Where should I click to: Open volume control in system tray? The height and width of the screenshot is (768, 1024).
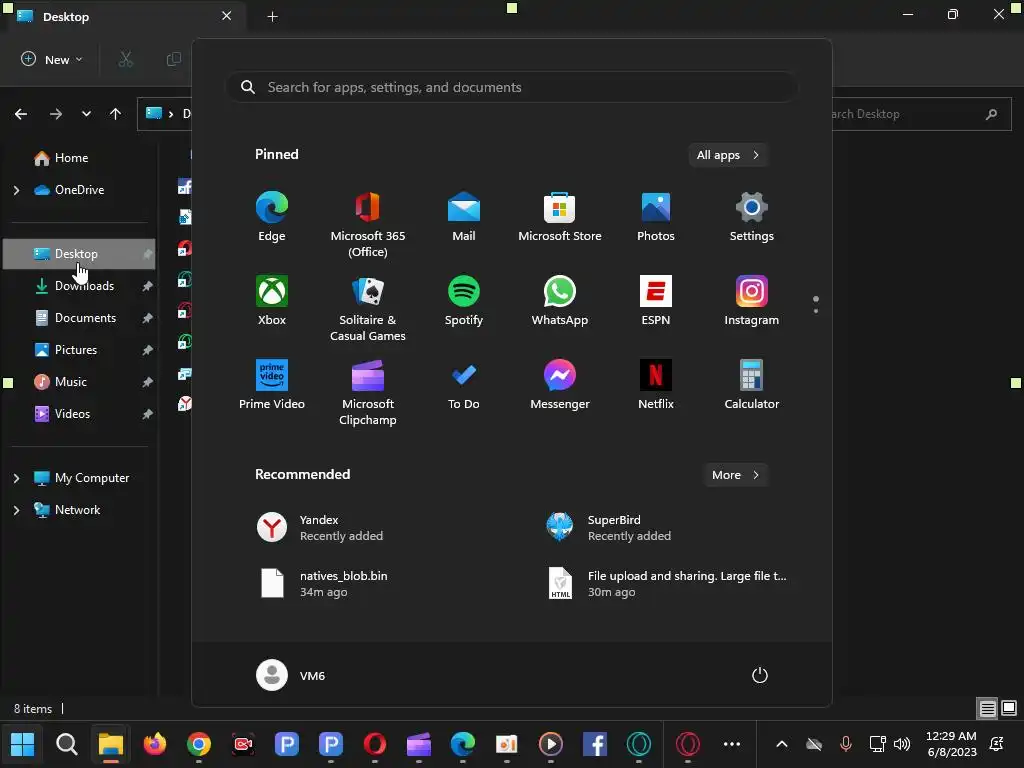[902, 744]
